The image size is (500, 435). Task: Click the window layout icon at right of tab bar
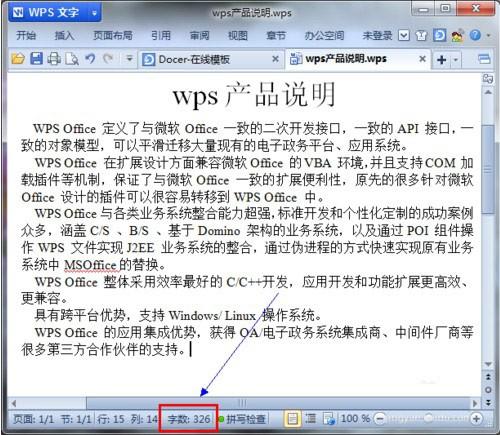click(x=484, y=59)
